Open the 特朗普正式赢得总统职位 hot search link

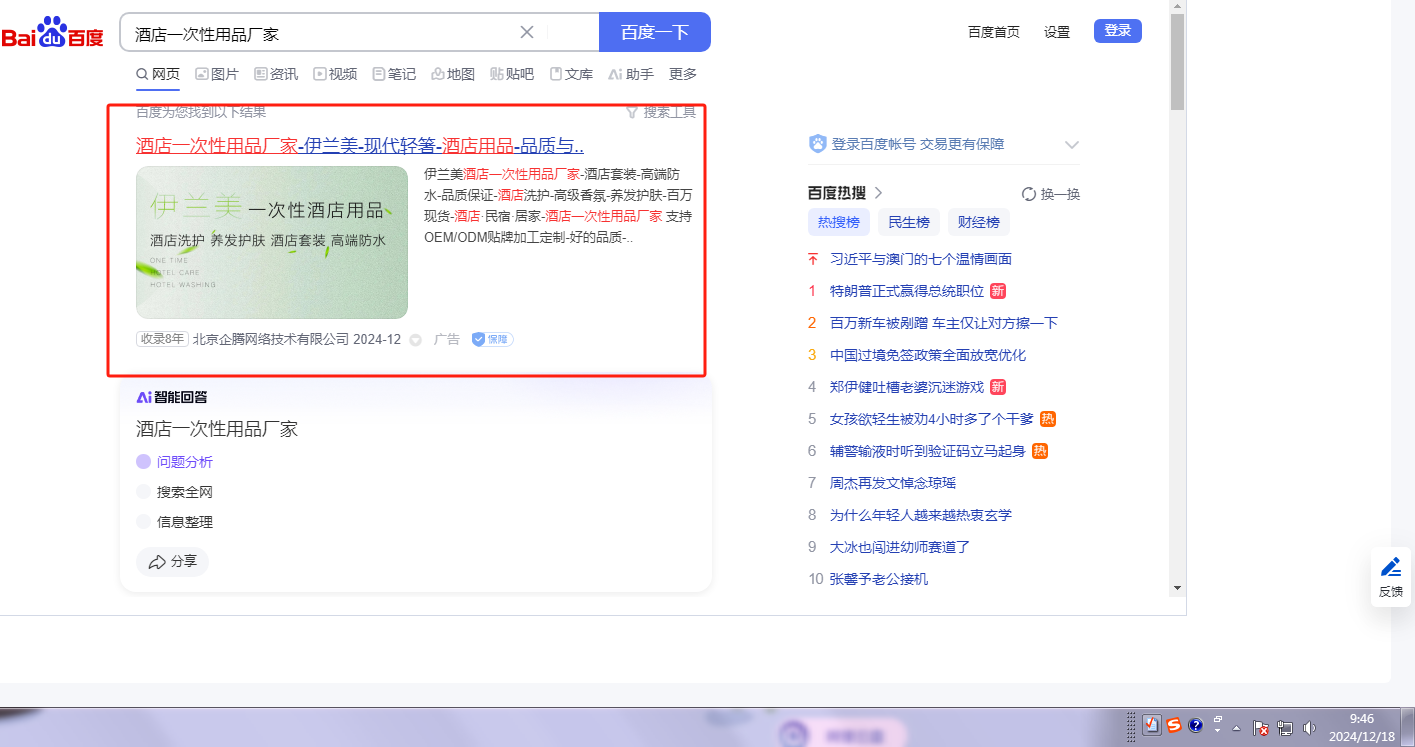[906, 291]
